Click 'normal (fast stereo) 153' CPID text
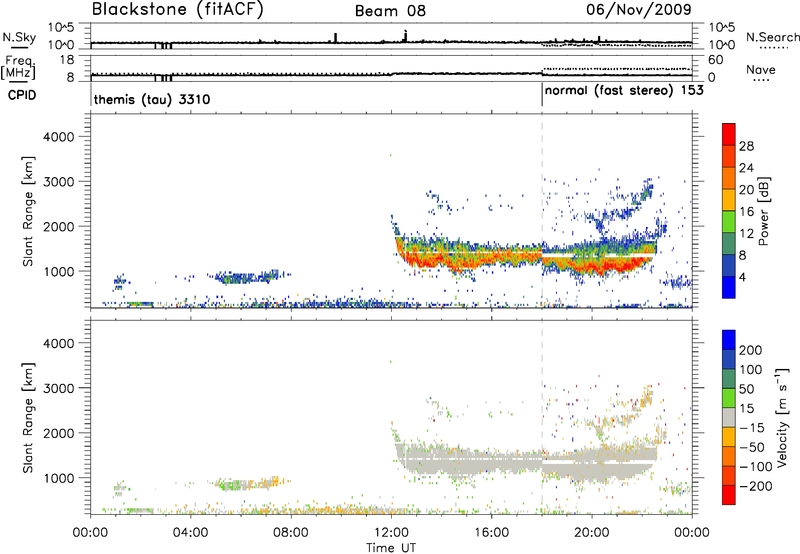This screenshot has height=554, width=800. pos(624,91)
